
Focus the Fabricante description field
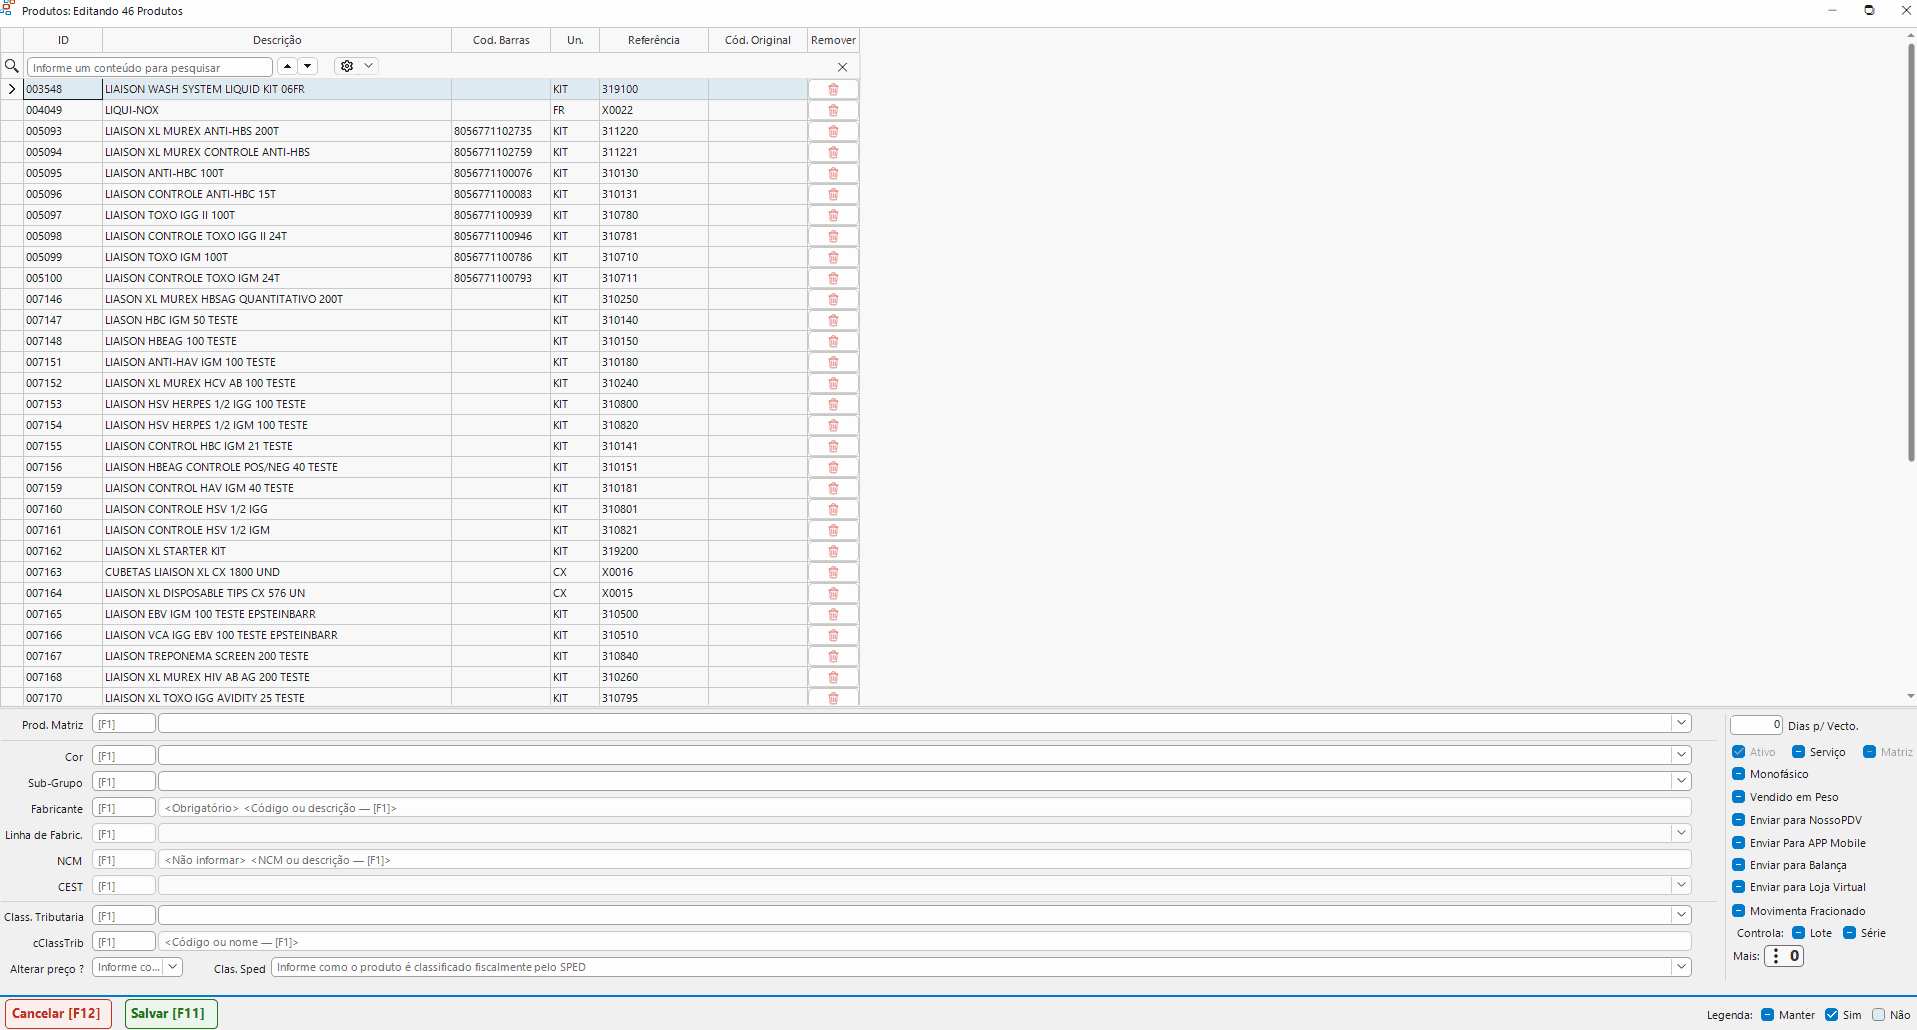[924, 808]
